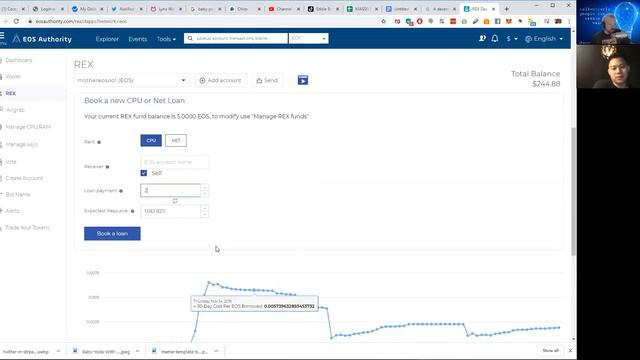Open Manage keys in the sidebar
The width and height of the screenshot is (640, 360).
point(21,144)
